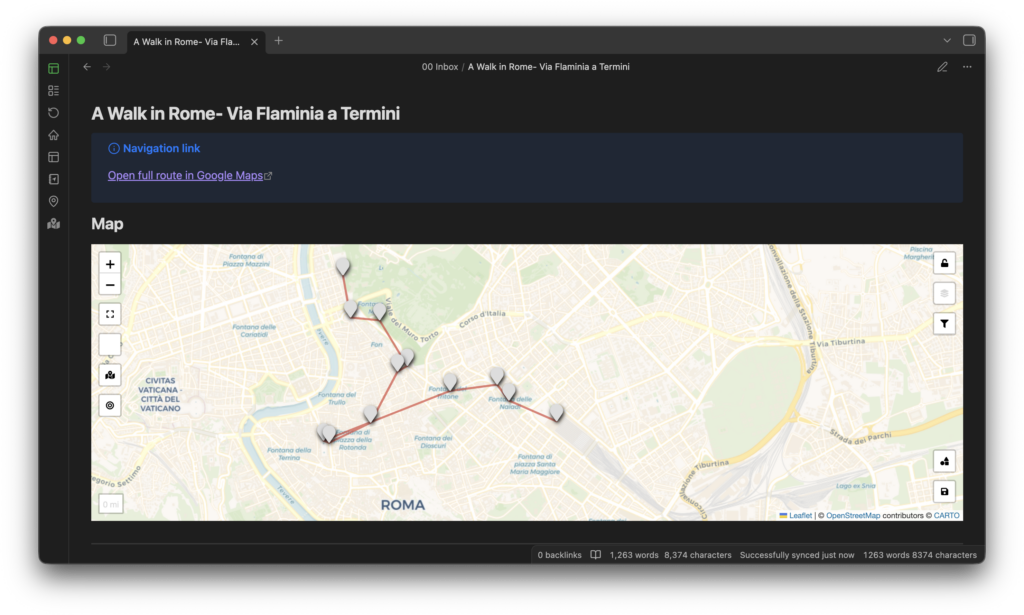Expand the tab list dropdown arrow
This screenshot has height=615, width=1024.
(x=946, y=41)
